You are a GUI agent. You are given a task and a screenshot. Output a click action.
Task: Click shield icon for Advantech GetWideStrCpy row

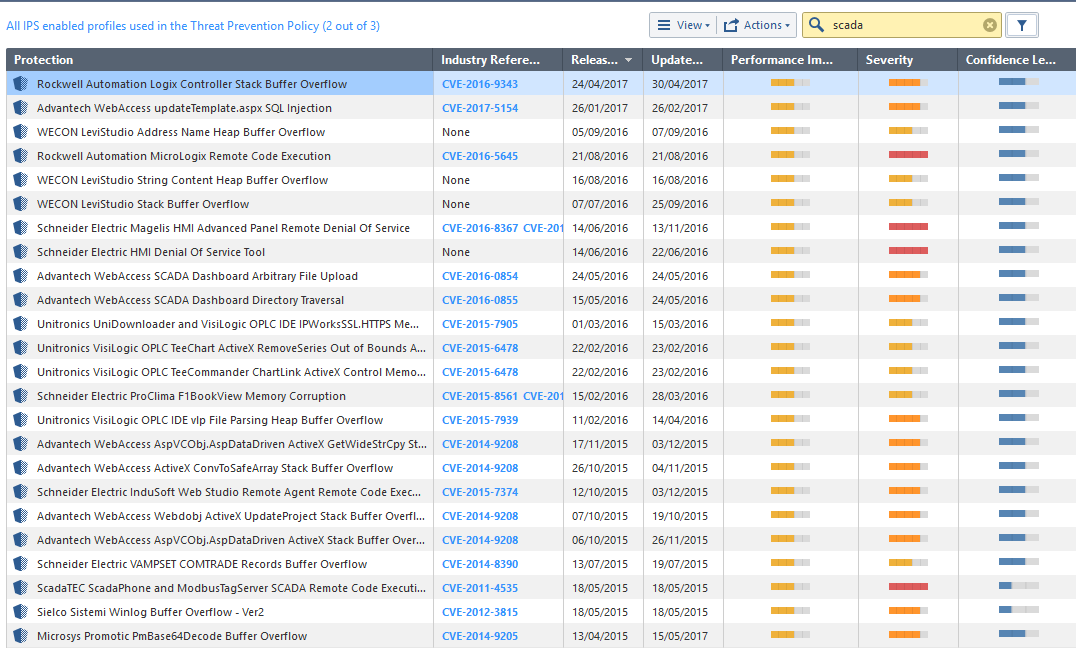(x=21, y=444)
